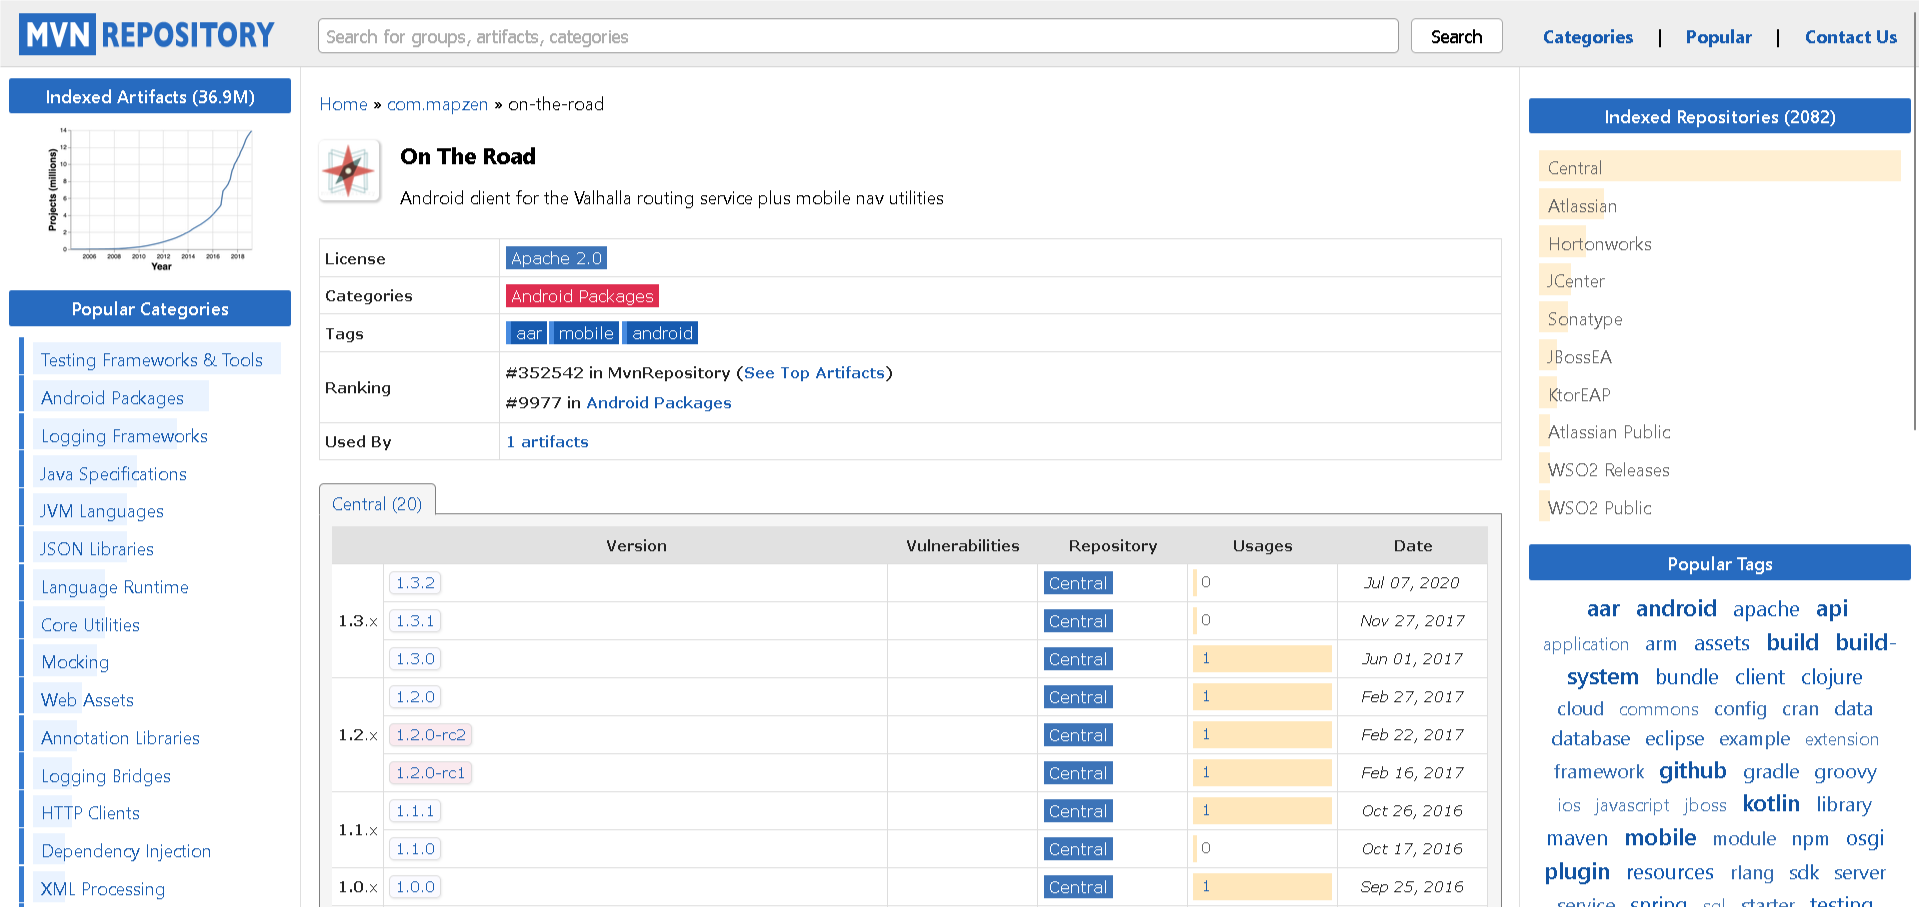This screenshot has height=907, width=1919.
Task: Open WSO2 Releases repository
Action: coord(1608,470)
